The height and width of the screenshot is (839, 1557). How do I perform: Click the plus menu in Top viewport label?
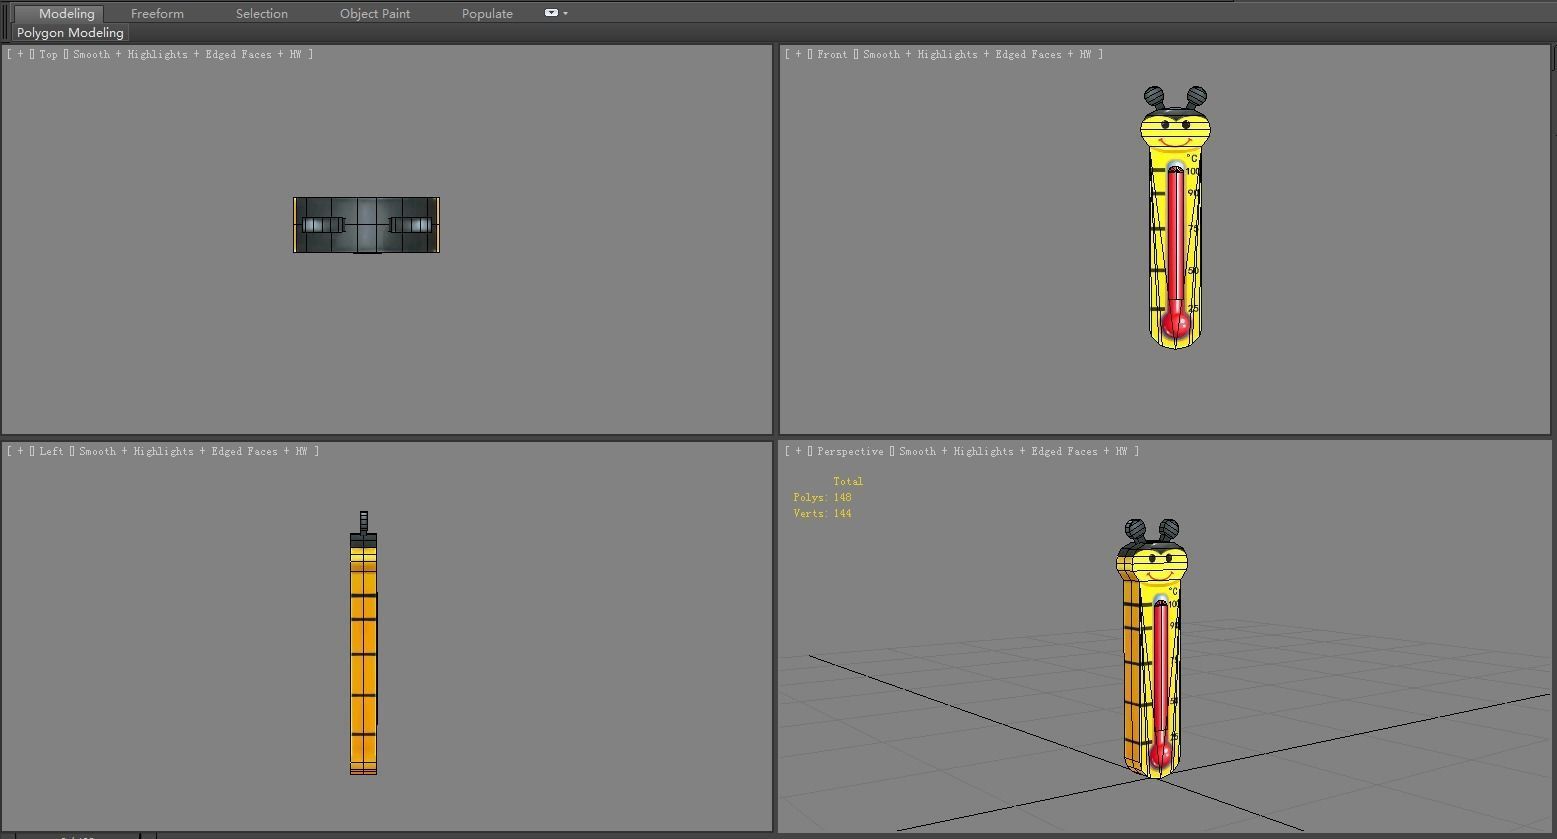coord(20,54)
